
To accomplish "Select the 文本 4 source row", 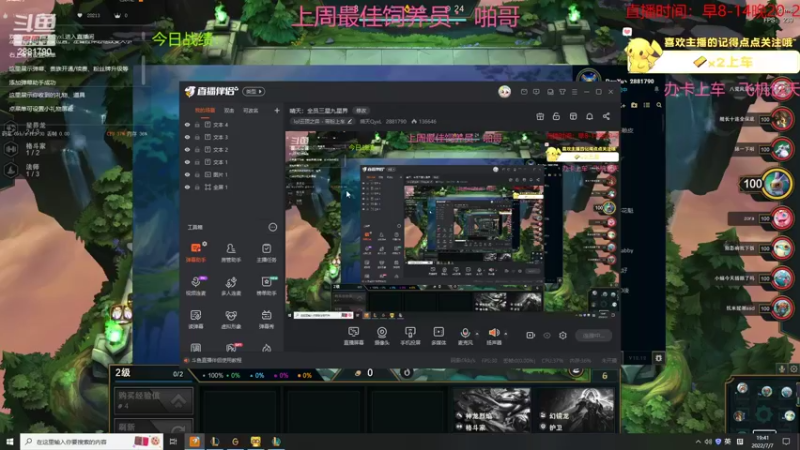I will [x=232, y=124].
